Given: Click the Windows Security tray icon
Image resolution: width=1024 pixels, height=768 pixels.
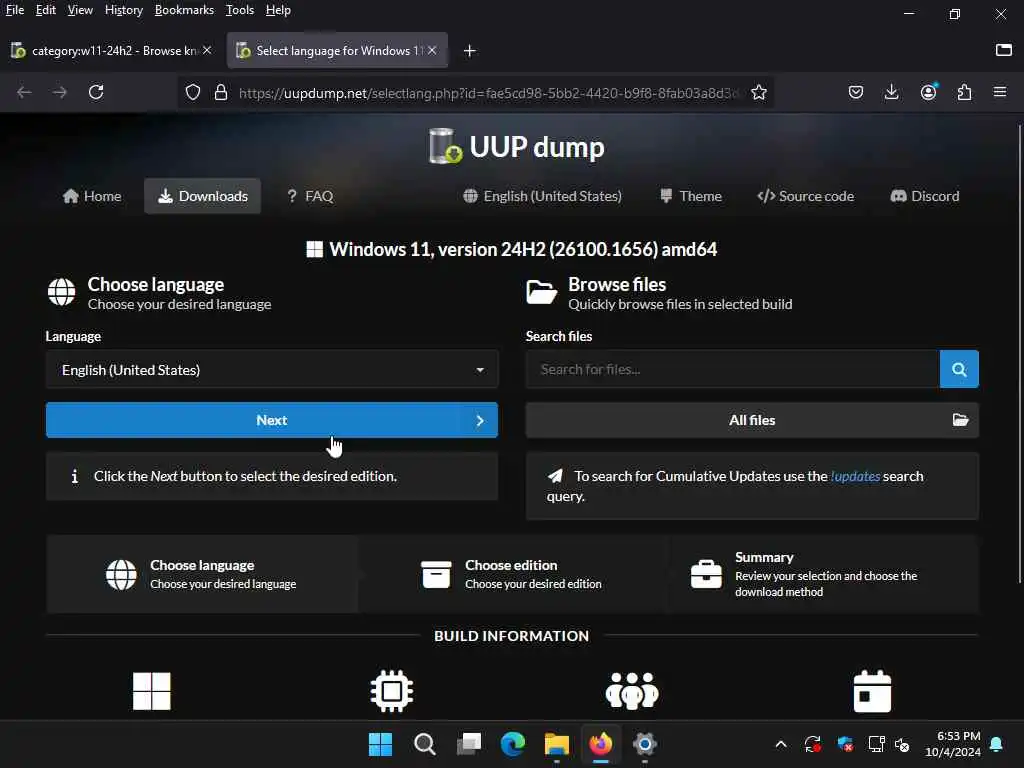Looking at the screenshot, I should (845, 744).
